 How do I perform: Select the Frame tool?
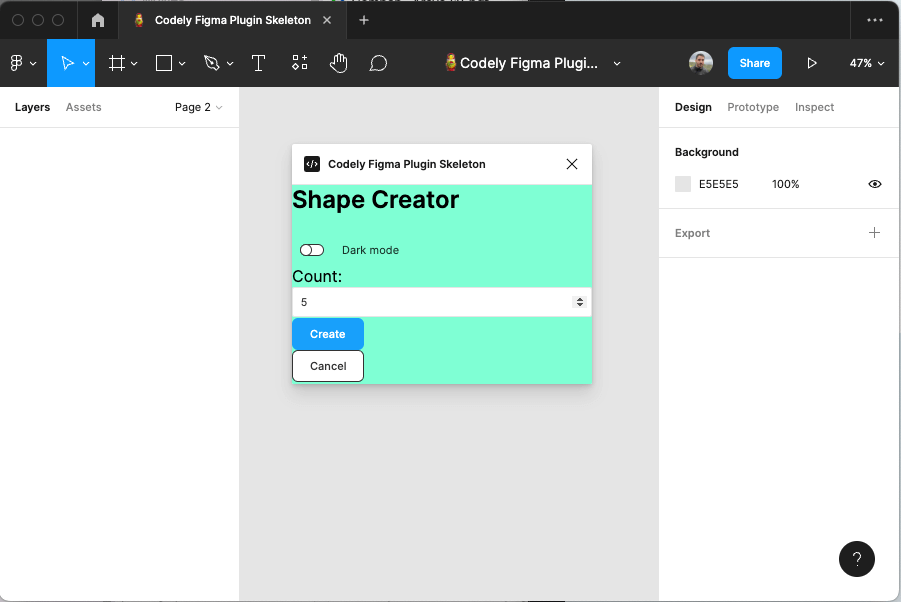point(117,63)
